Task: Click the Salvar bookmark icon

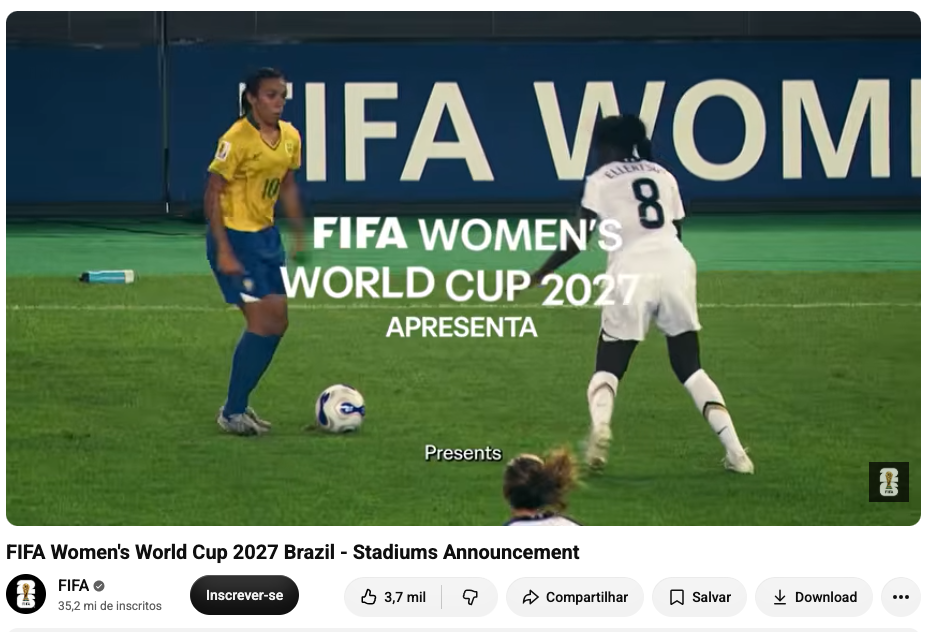Action: (x=677, y=597)
